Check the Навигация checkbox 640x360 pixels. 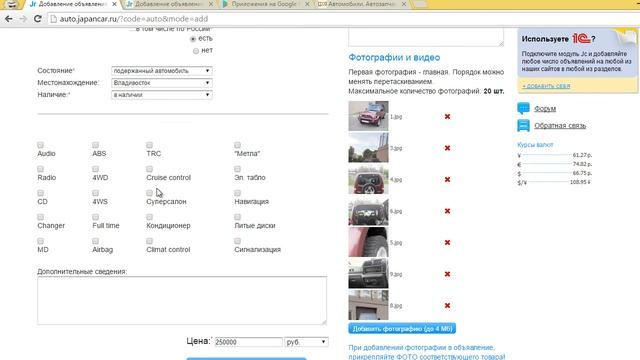pos(238,193)
